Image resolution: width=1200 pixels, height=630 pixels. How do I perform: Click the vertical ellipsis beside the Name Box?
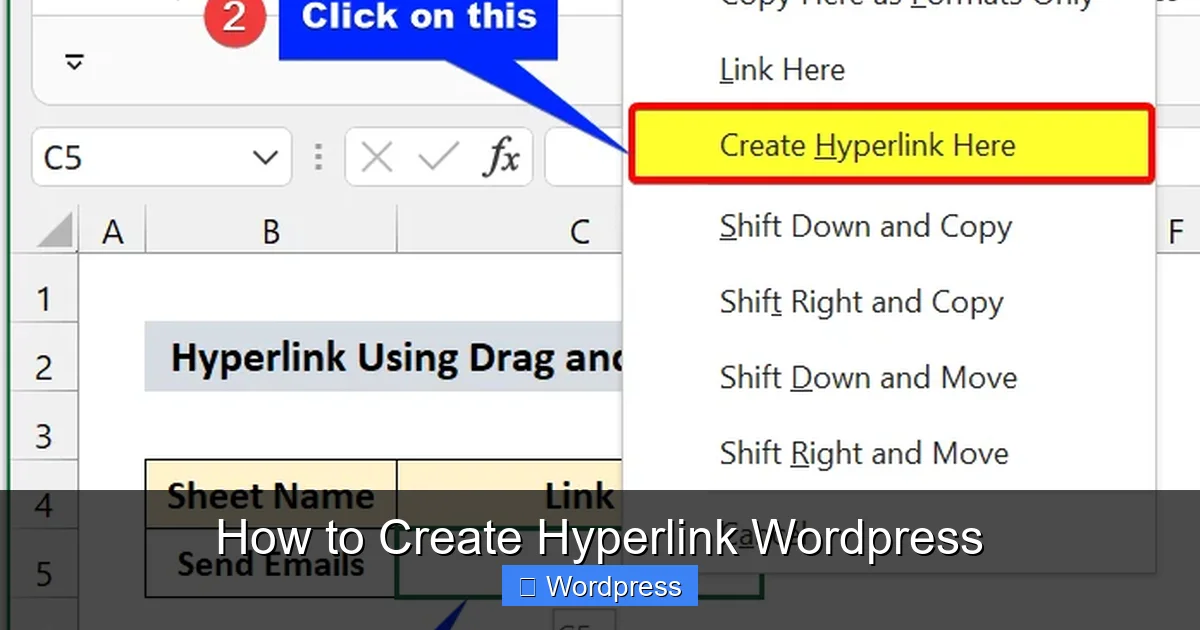point(317,157)
